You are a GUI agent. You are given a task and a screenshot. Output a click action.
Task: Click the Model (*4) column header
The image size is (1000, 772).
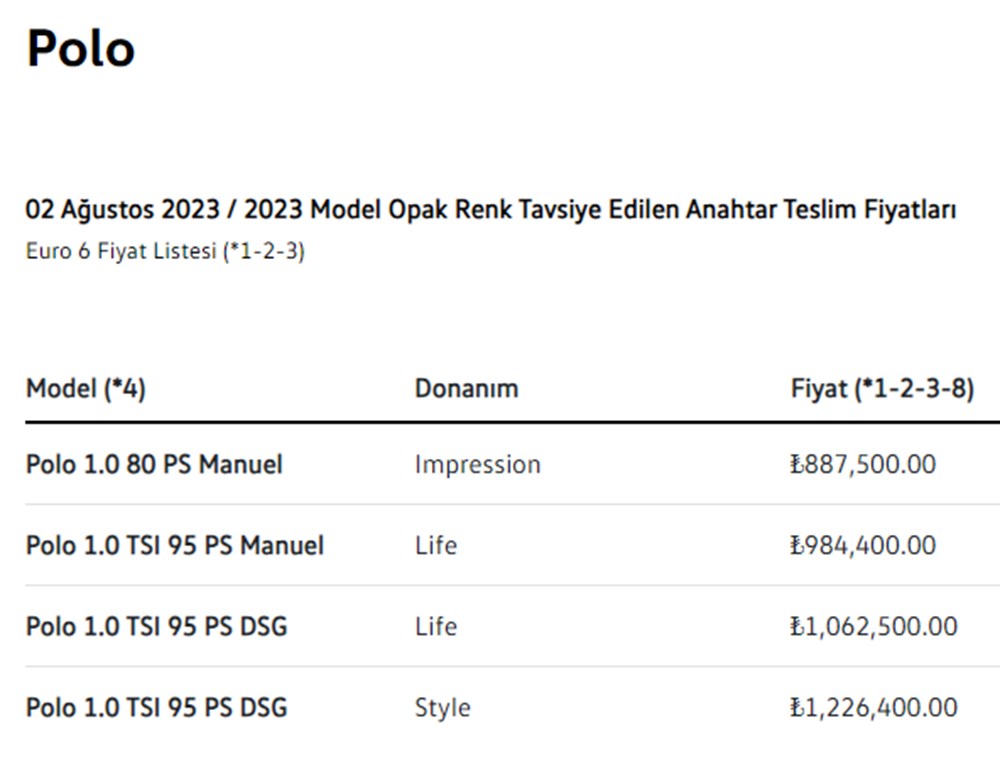coord(86,389)
